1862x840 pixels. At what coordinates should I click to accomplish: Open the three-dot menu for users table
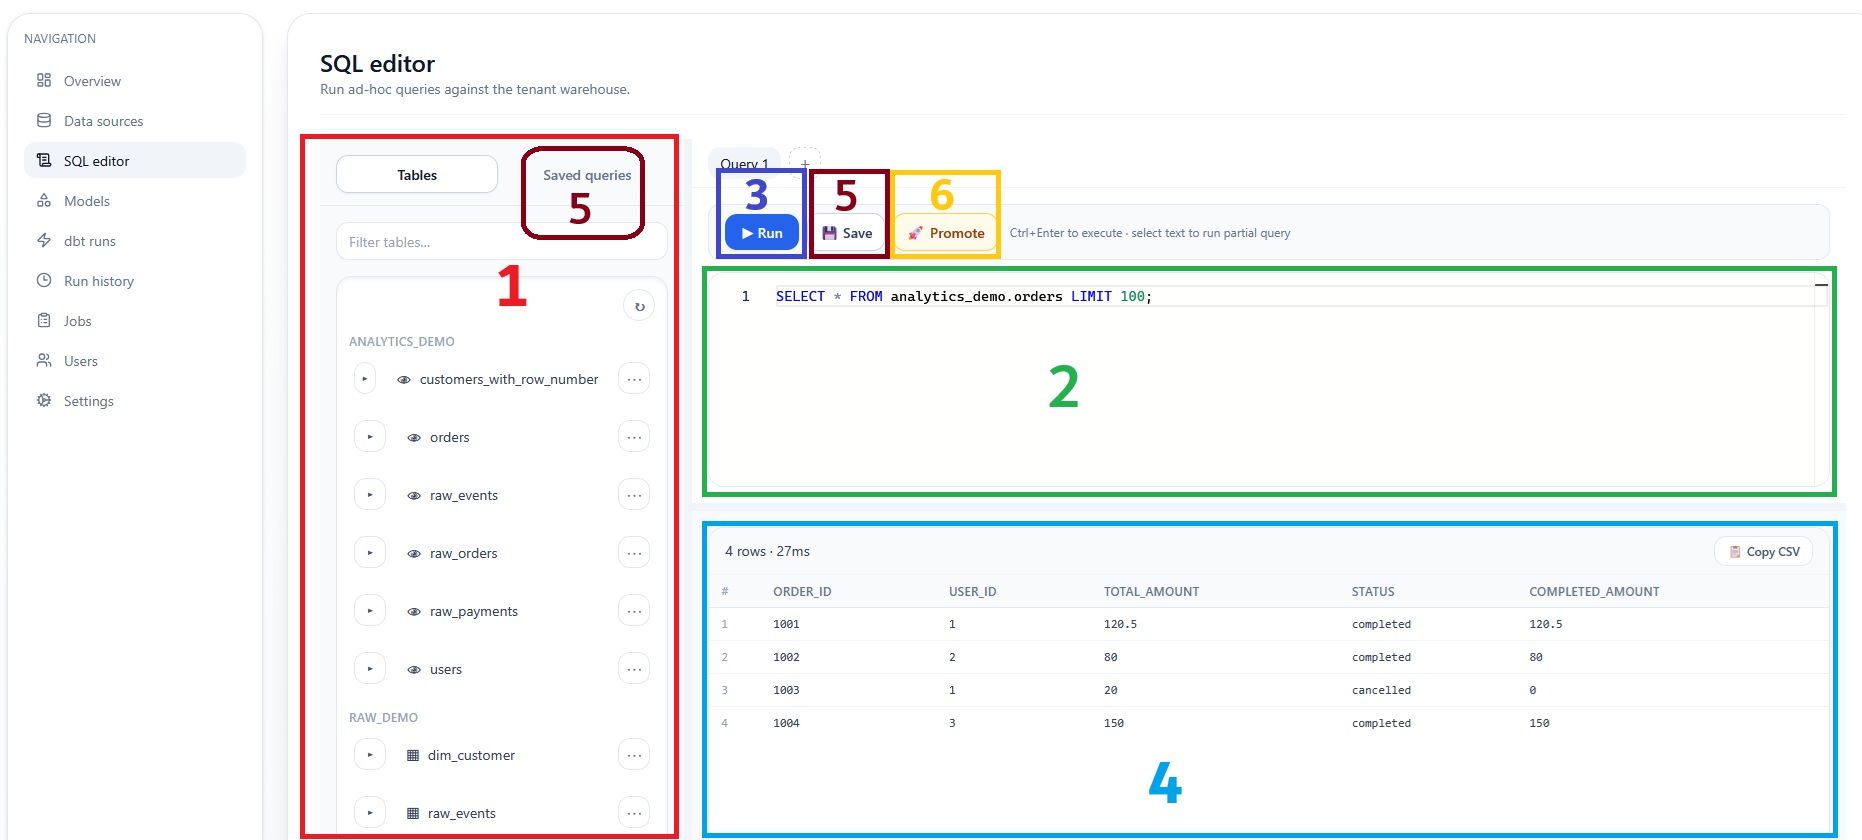[x=634, y=669]
